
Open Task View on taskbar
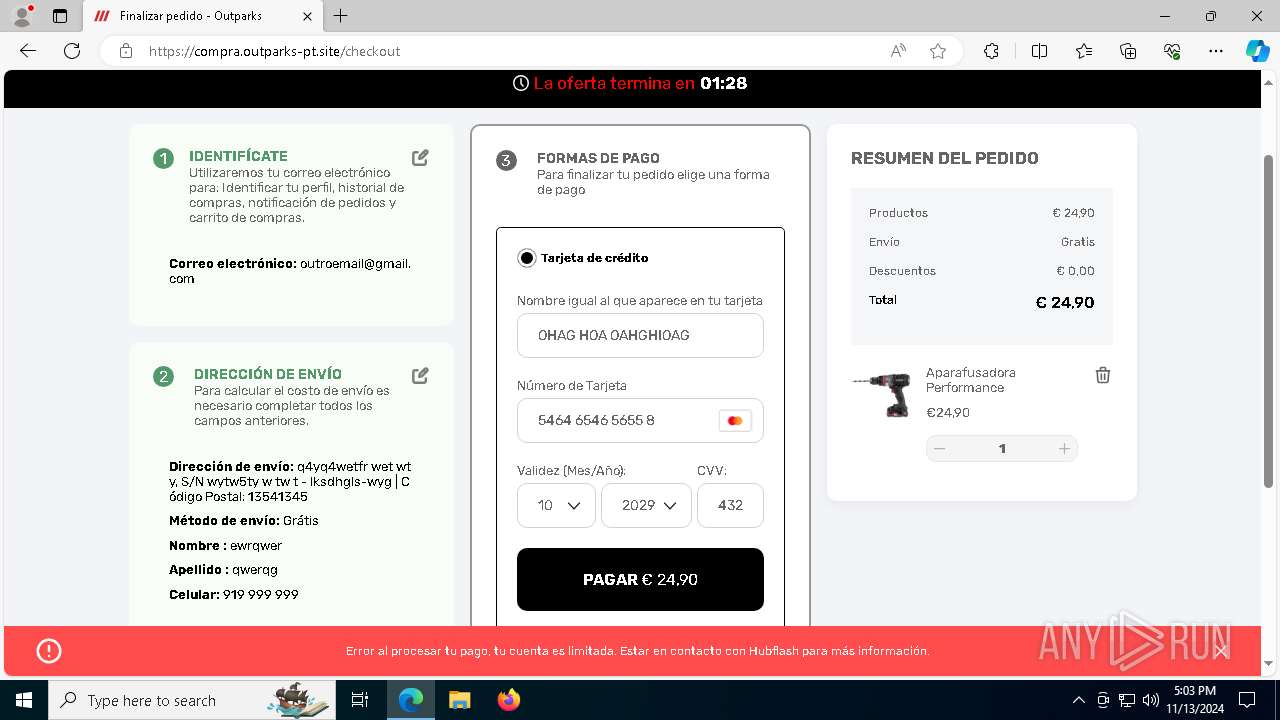point(360,700)
